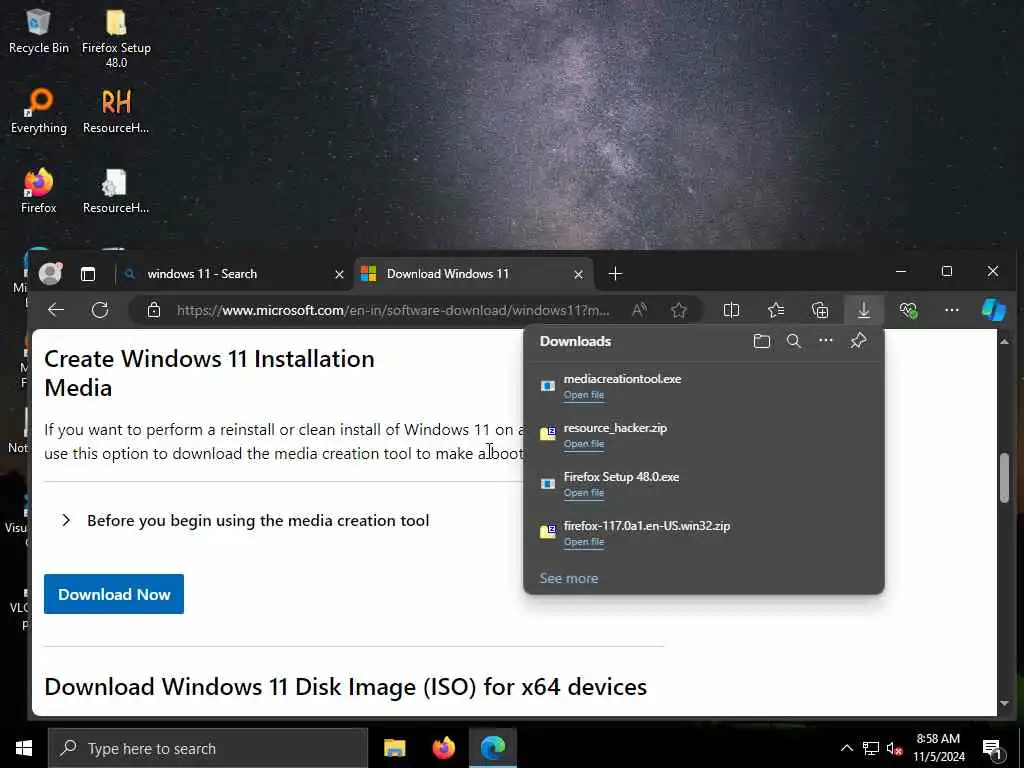Select the Download Windows 11 tab
This screenshot has height=768, width=1024.
(x=474, y=274)
